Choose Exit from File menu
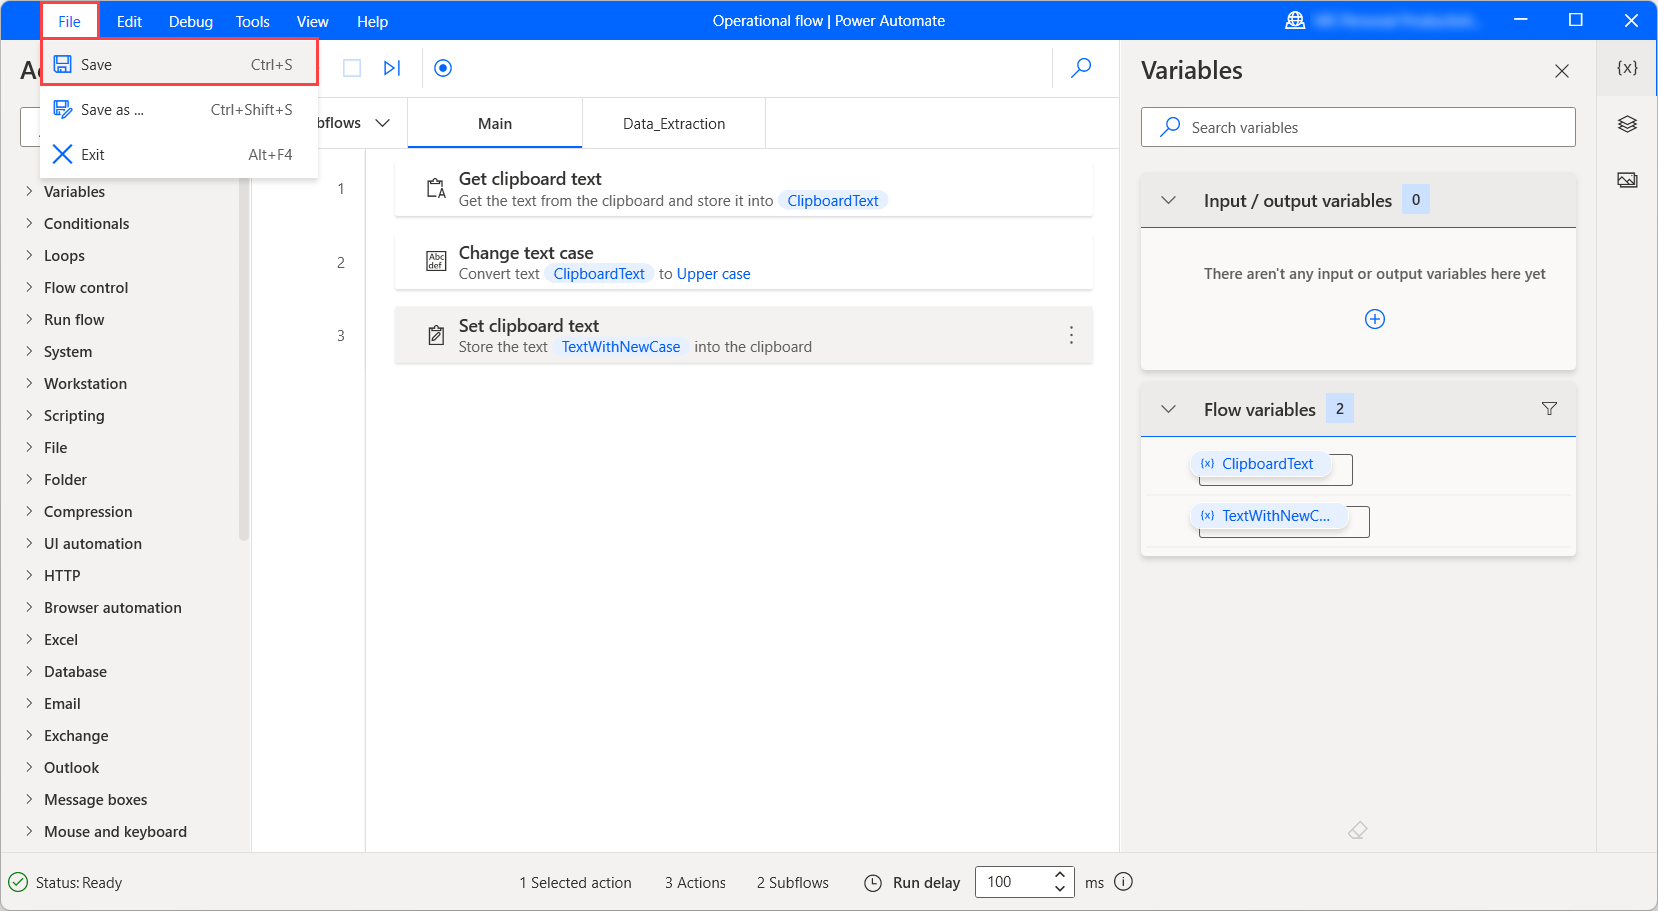The height and width of the screenshot is (911, 1658). [179, 154]
